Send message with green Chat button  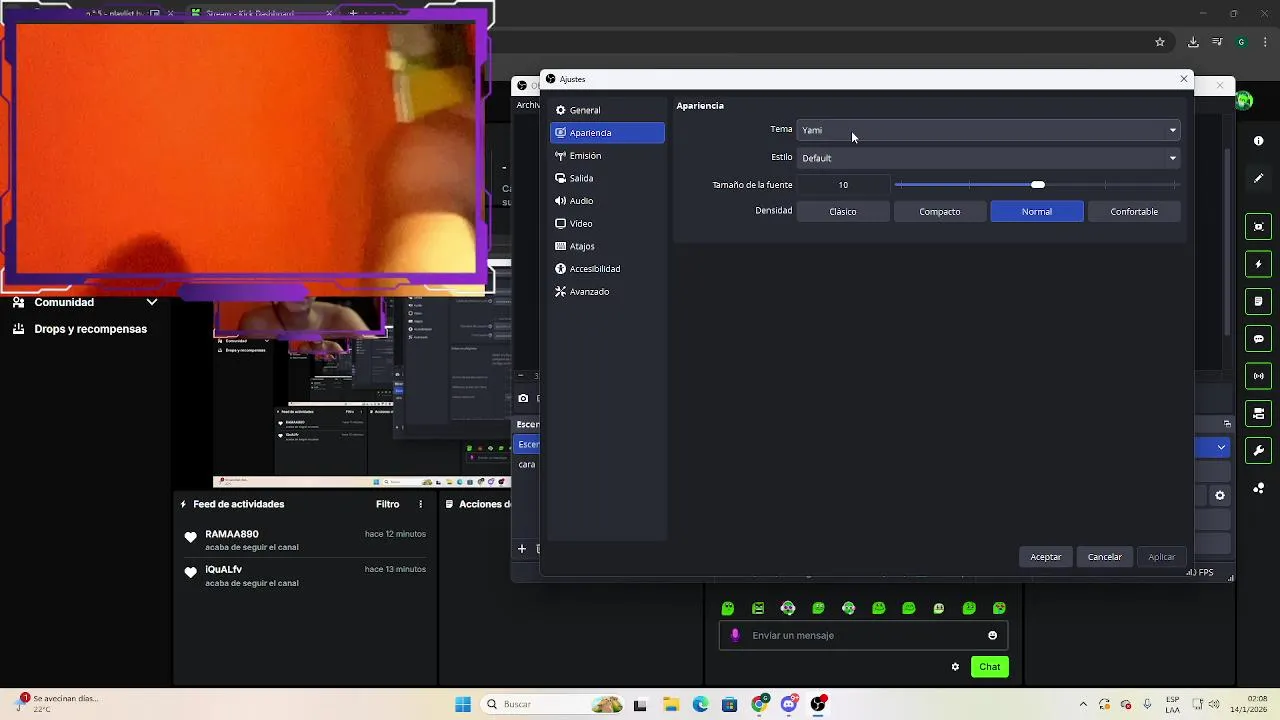tap(990, 667)
